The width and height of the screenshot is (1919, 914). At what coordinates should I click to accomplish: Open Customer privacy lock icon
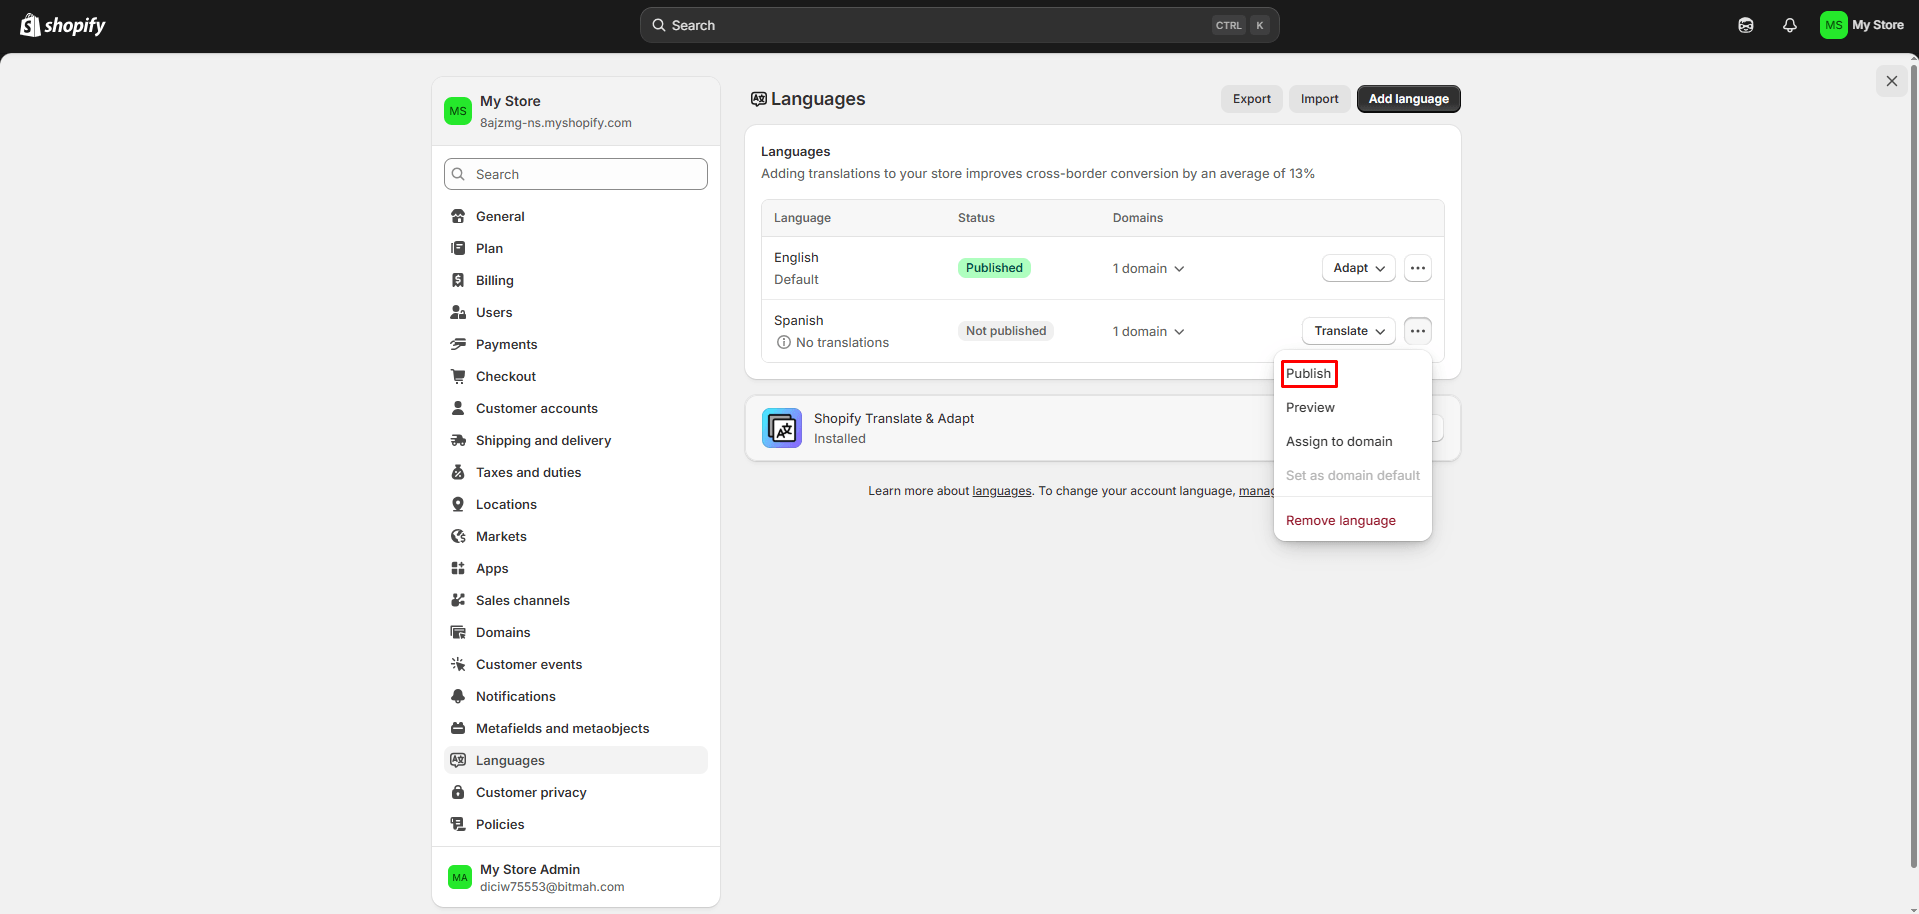(458, 792)
